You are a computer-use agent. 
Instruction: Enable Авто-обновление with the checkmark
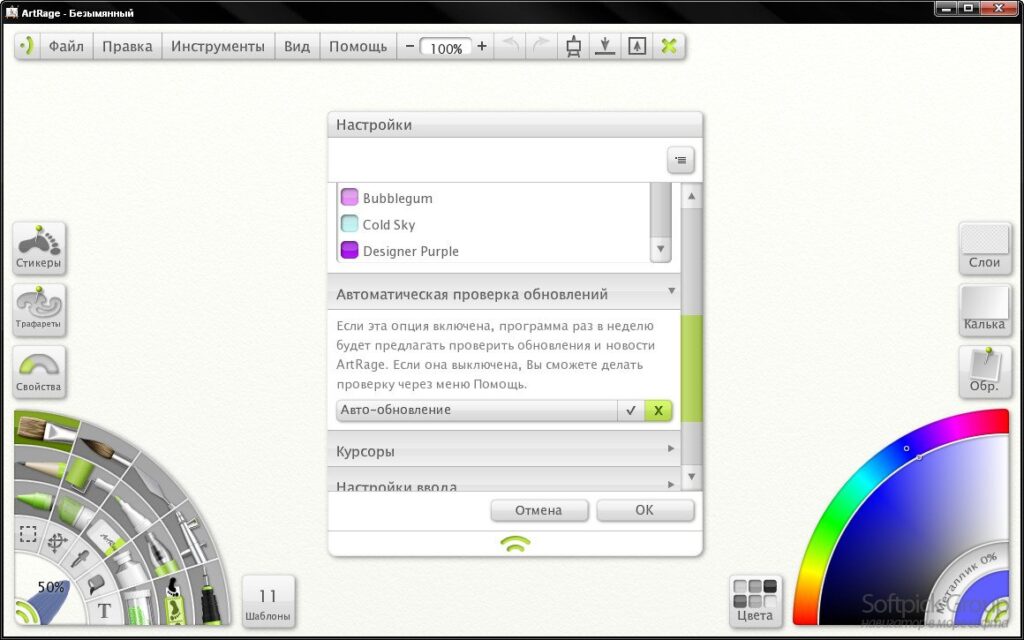point(631,410)
